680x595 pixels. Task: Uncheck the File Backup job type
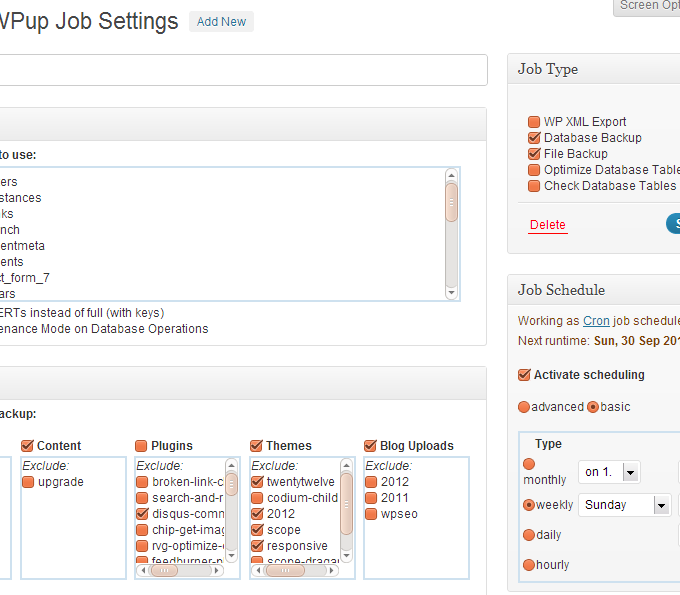pyautogui.click(x=534, y=154)
